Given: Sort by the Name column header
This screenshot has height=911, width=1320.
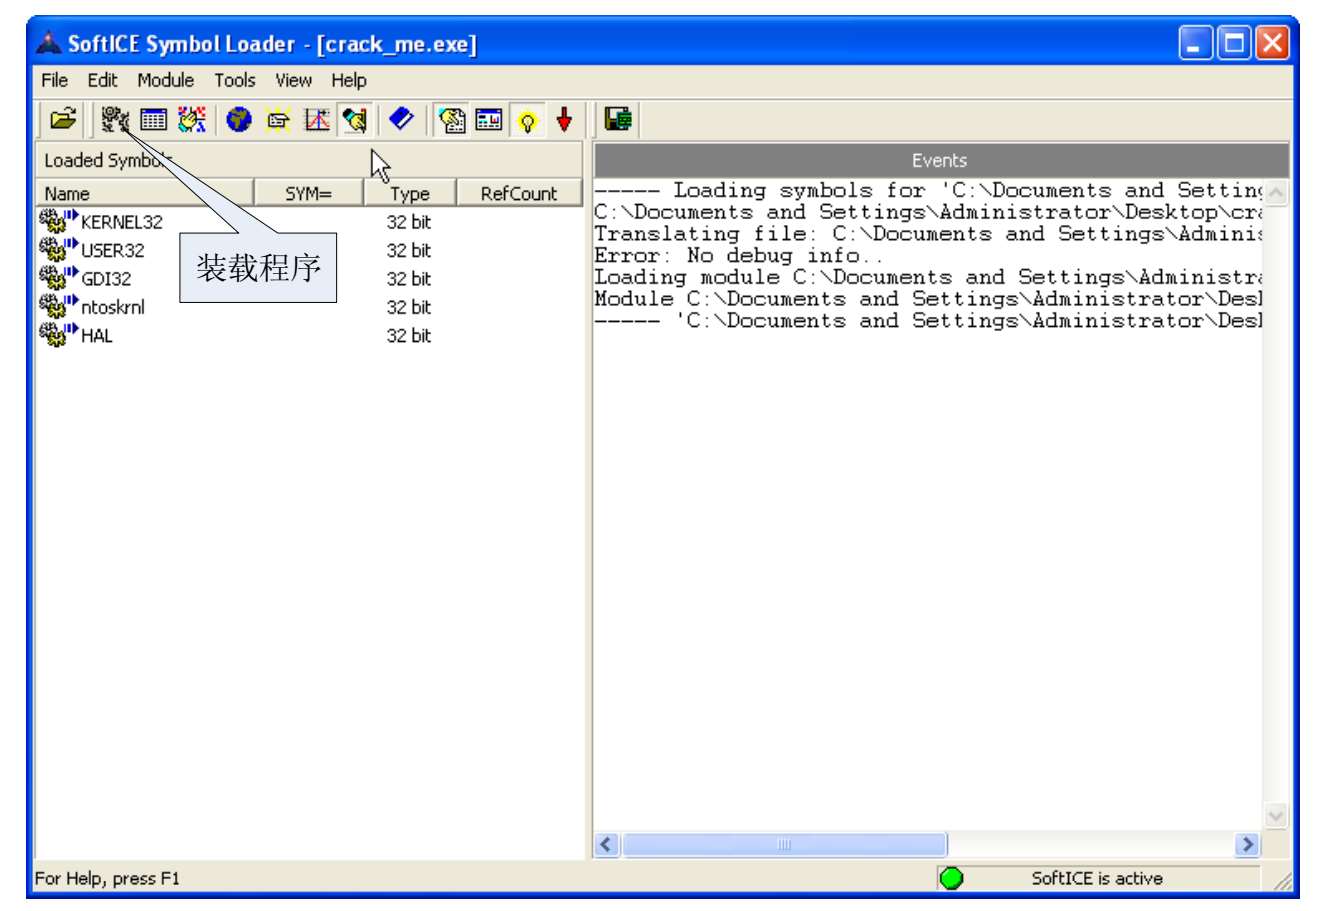Looking at the screenshot, I should pos(145,193).
